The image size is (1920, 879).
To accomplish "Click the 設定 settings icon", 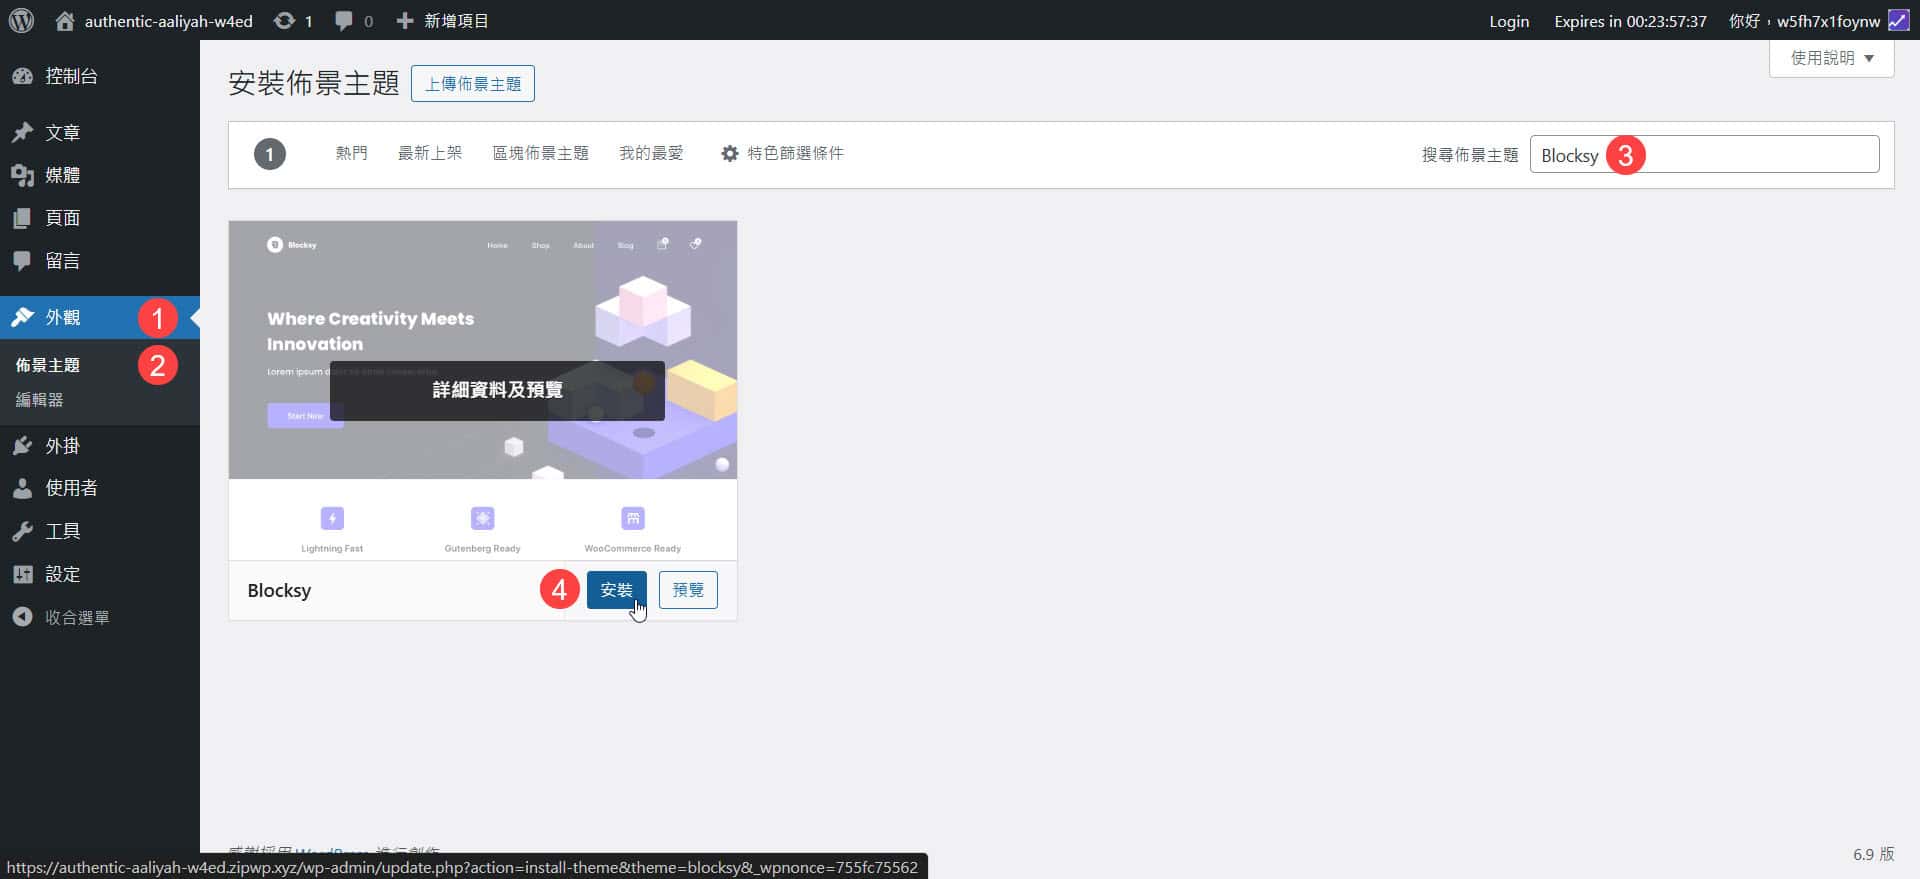I will pos(22,574).
